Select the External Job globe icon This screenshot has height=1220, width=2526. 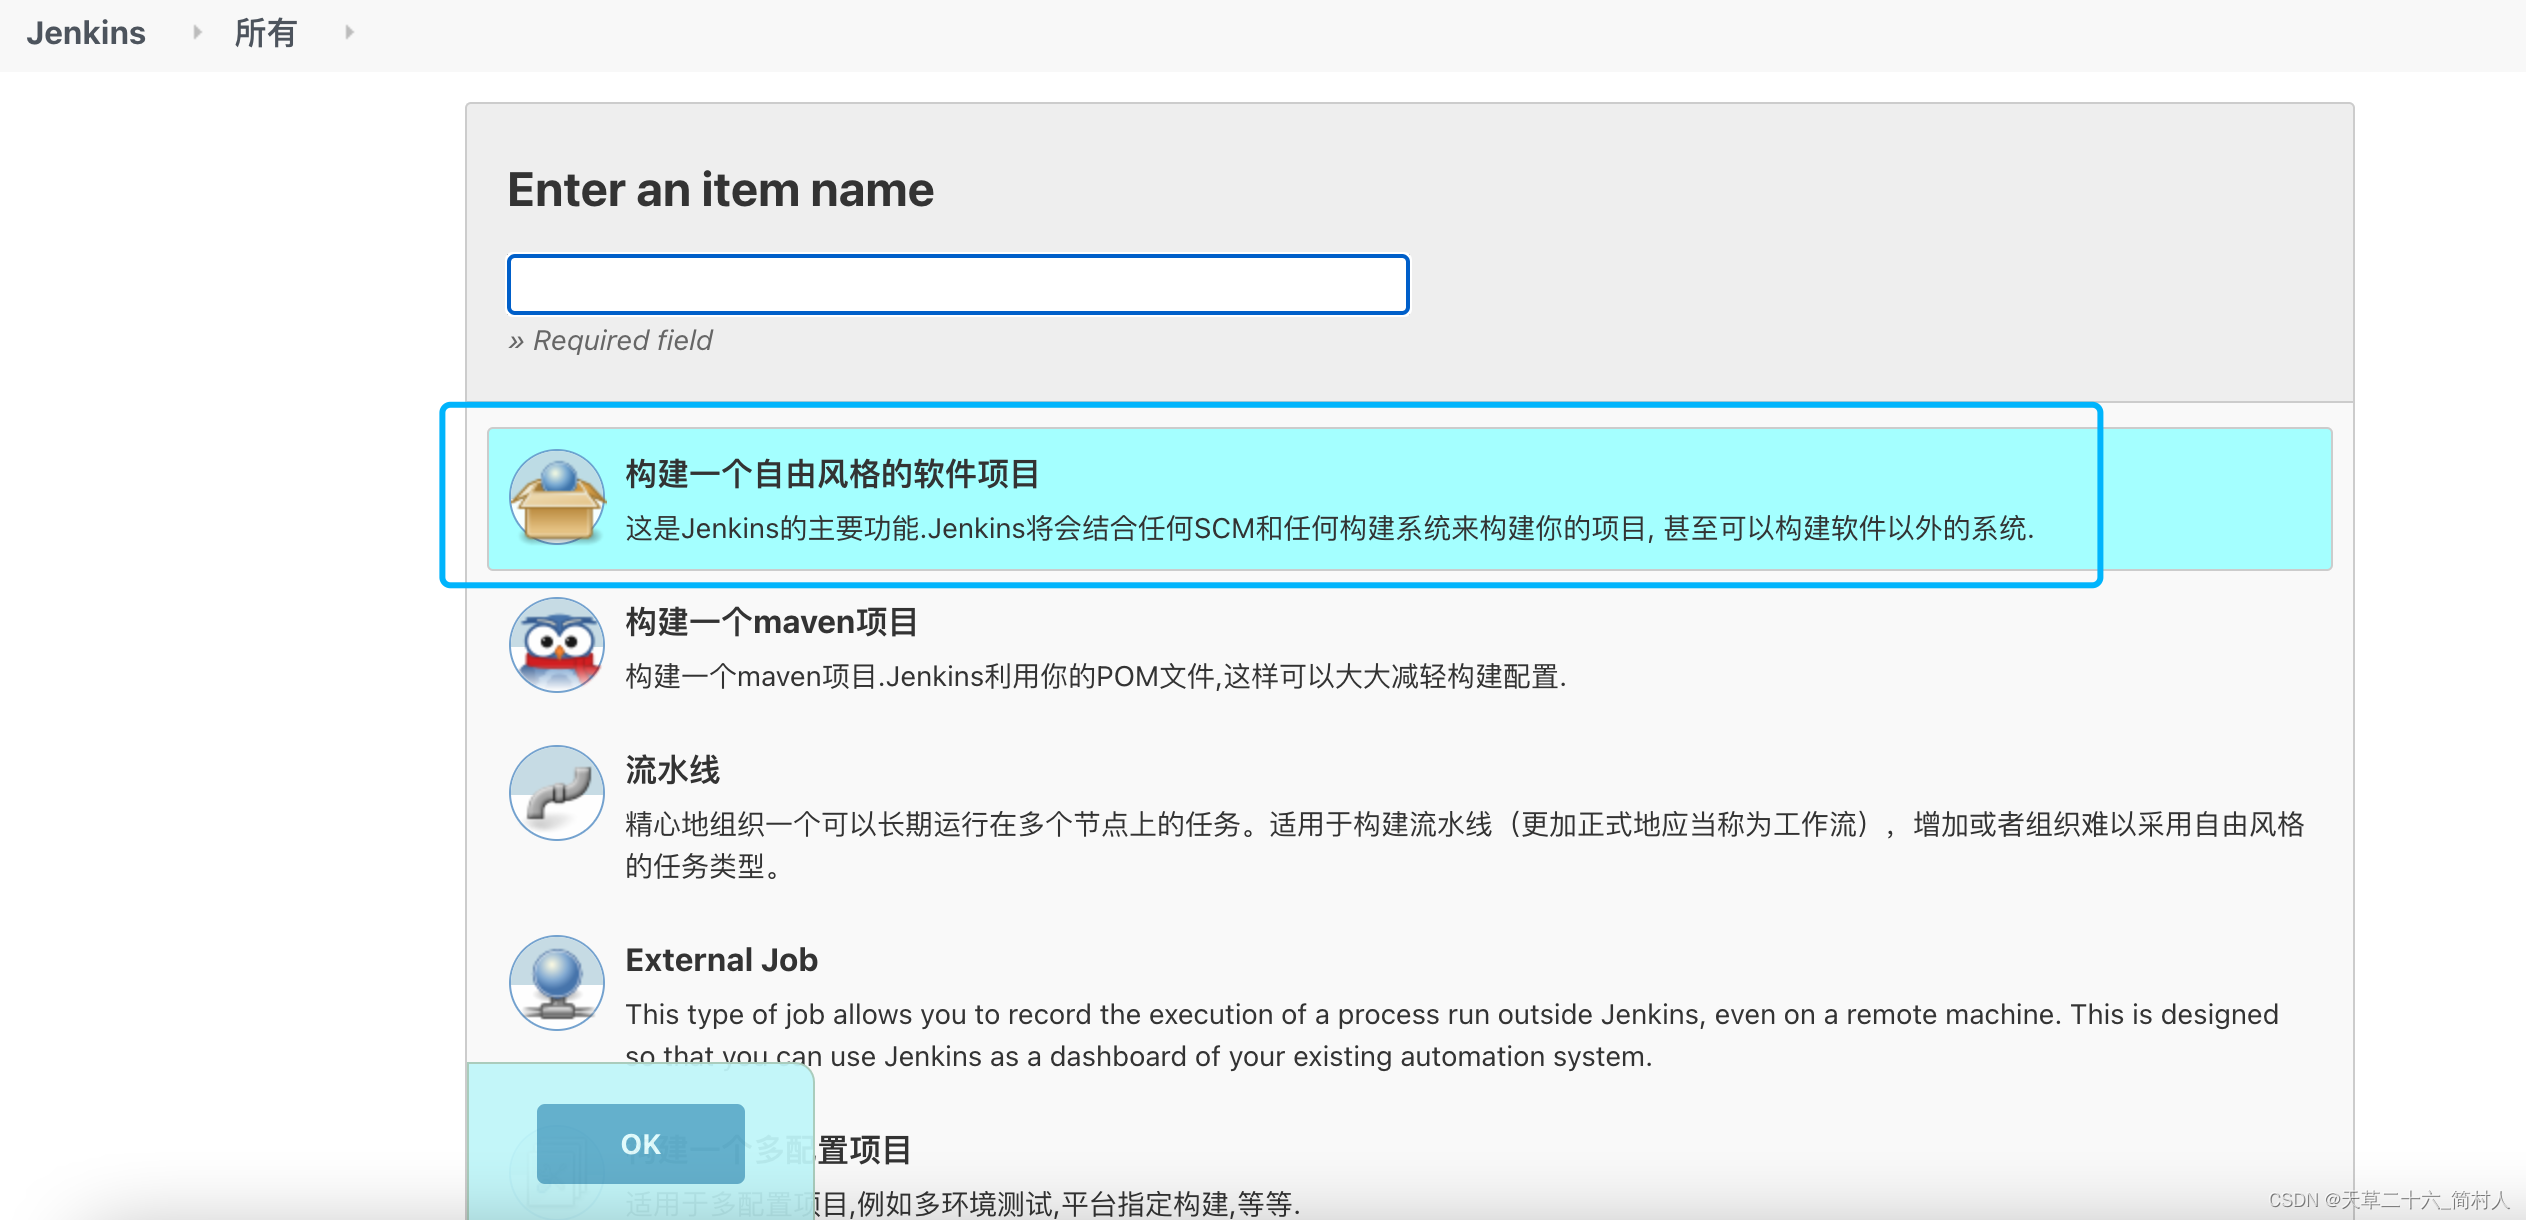coord(557,983)
